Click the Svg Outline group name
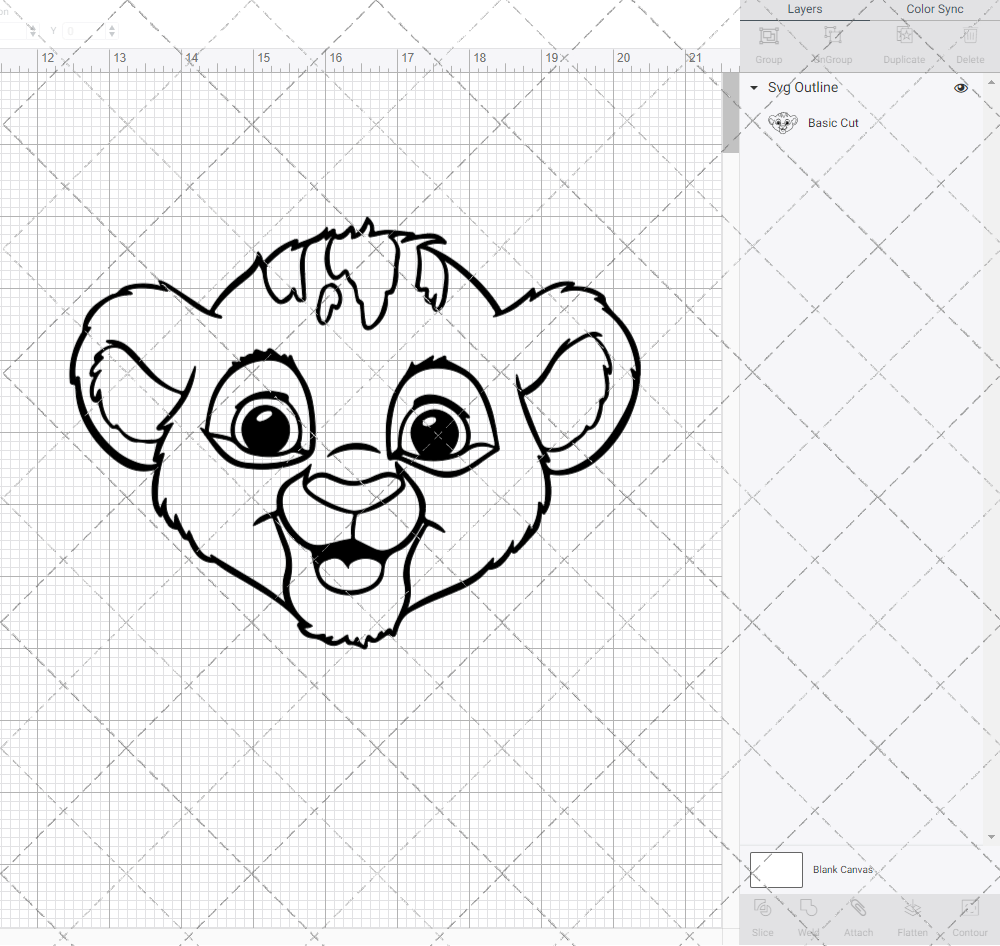This screenshot has width=1000, height=946. [x=802, y=88]
